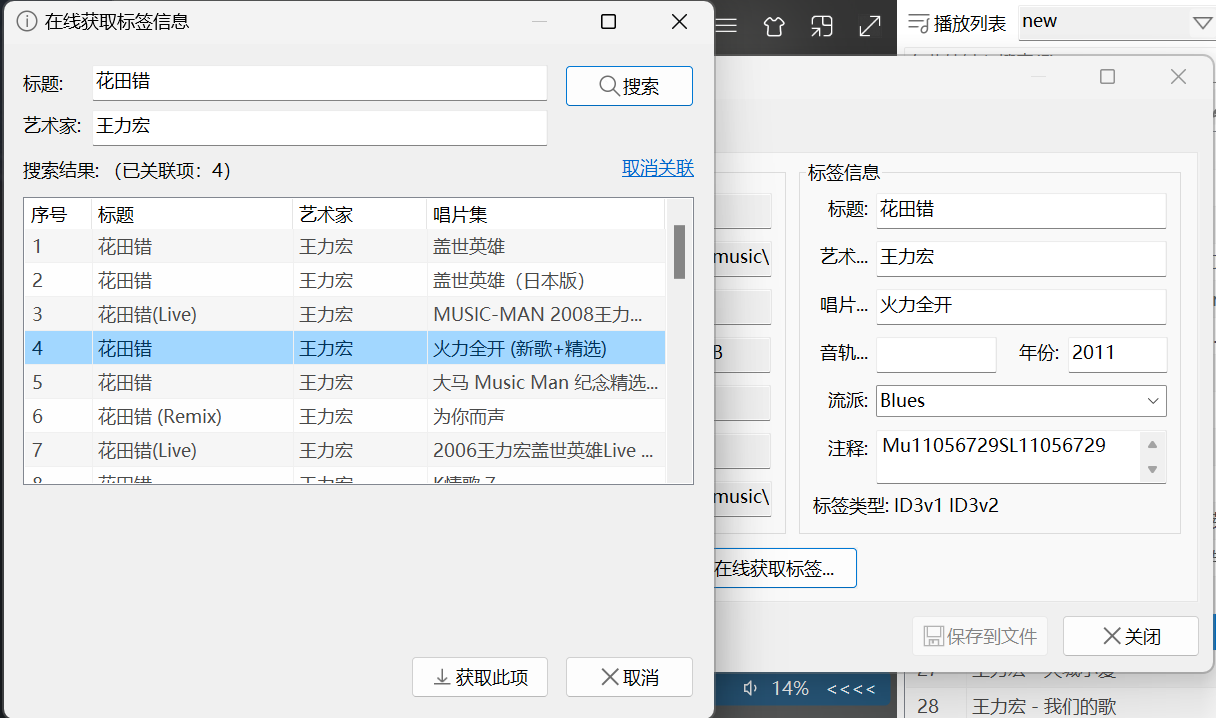Open the app menu via the hamburger icon
This screenshot has width=1216, height=718.
point(726,26)
